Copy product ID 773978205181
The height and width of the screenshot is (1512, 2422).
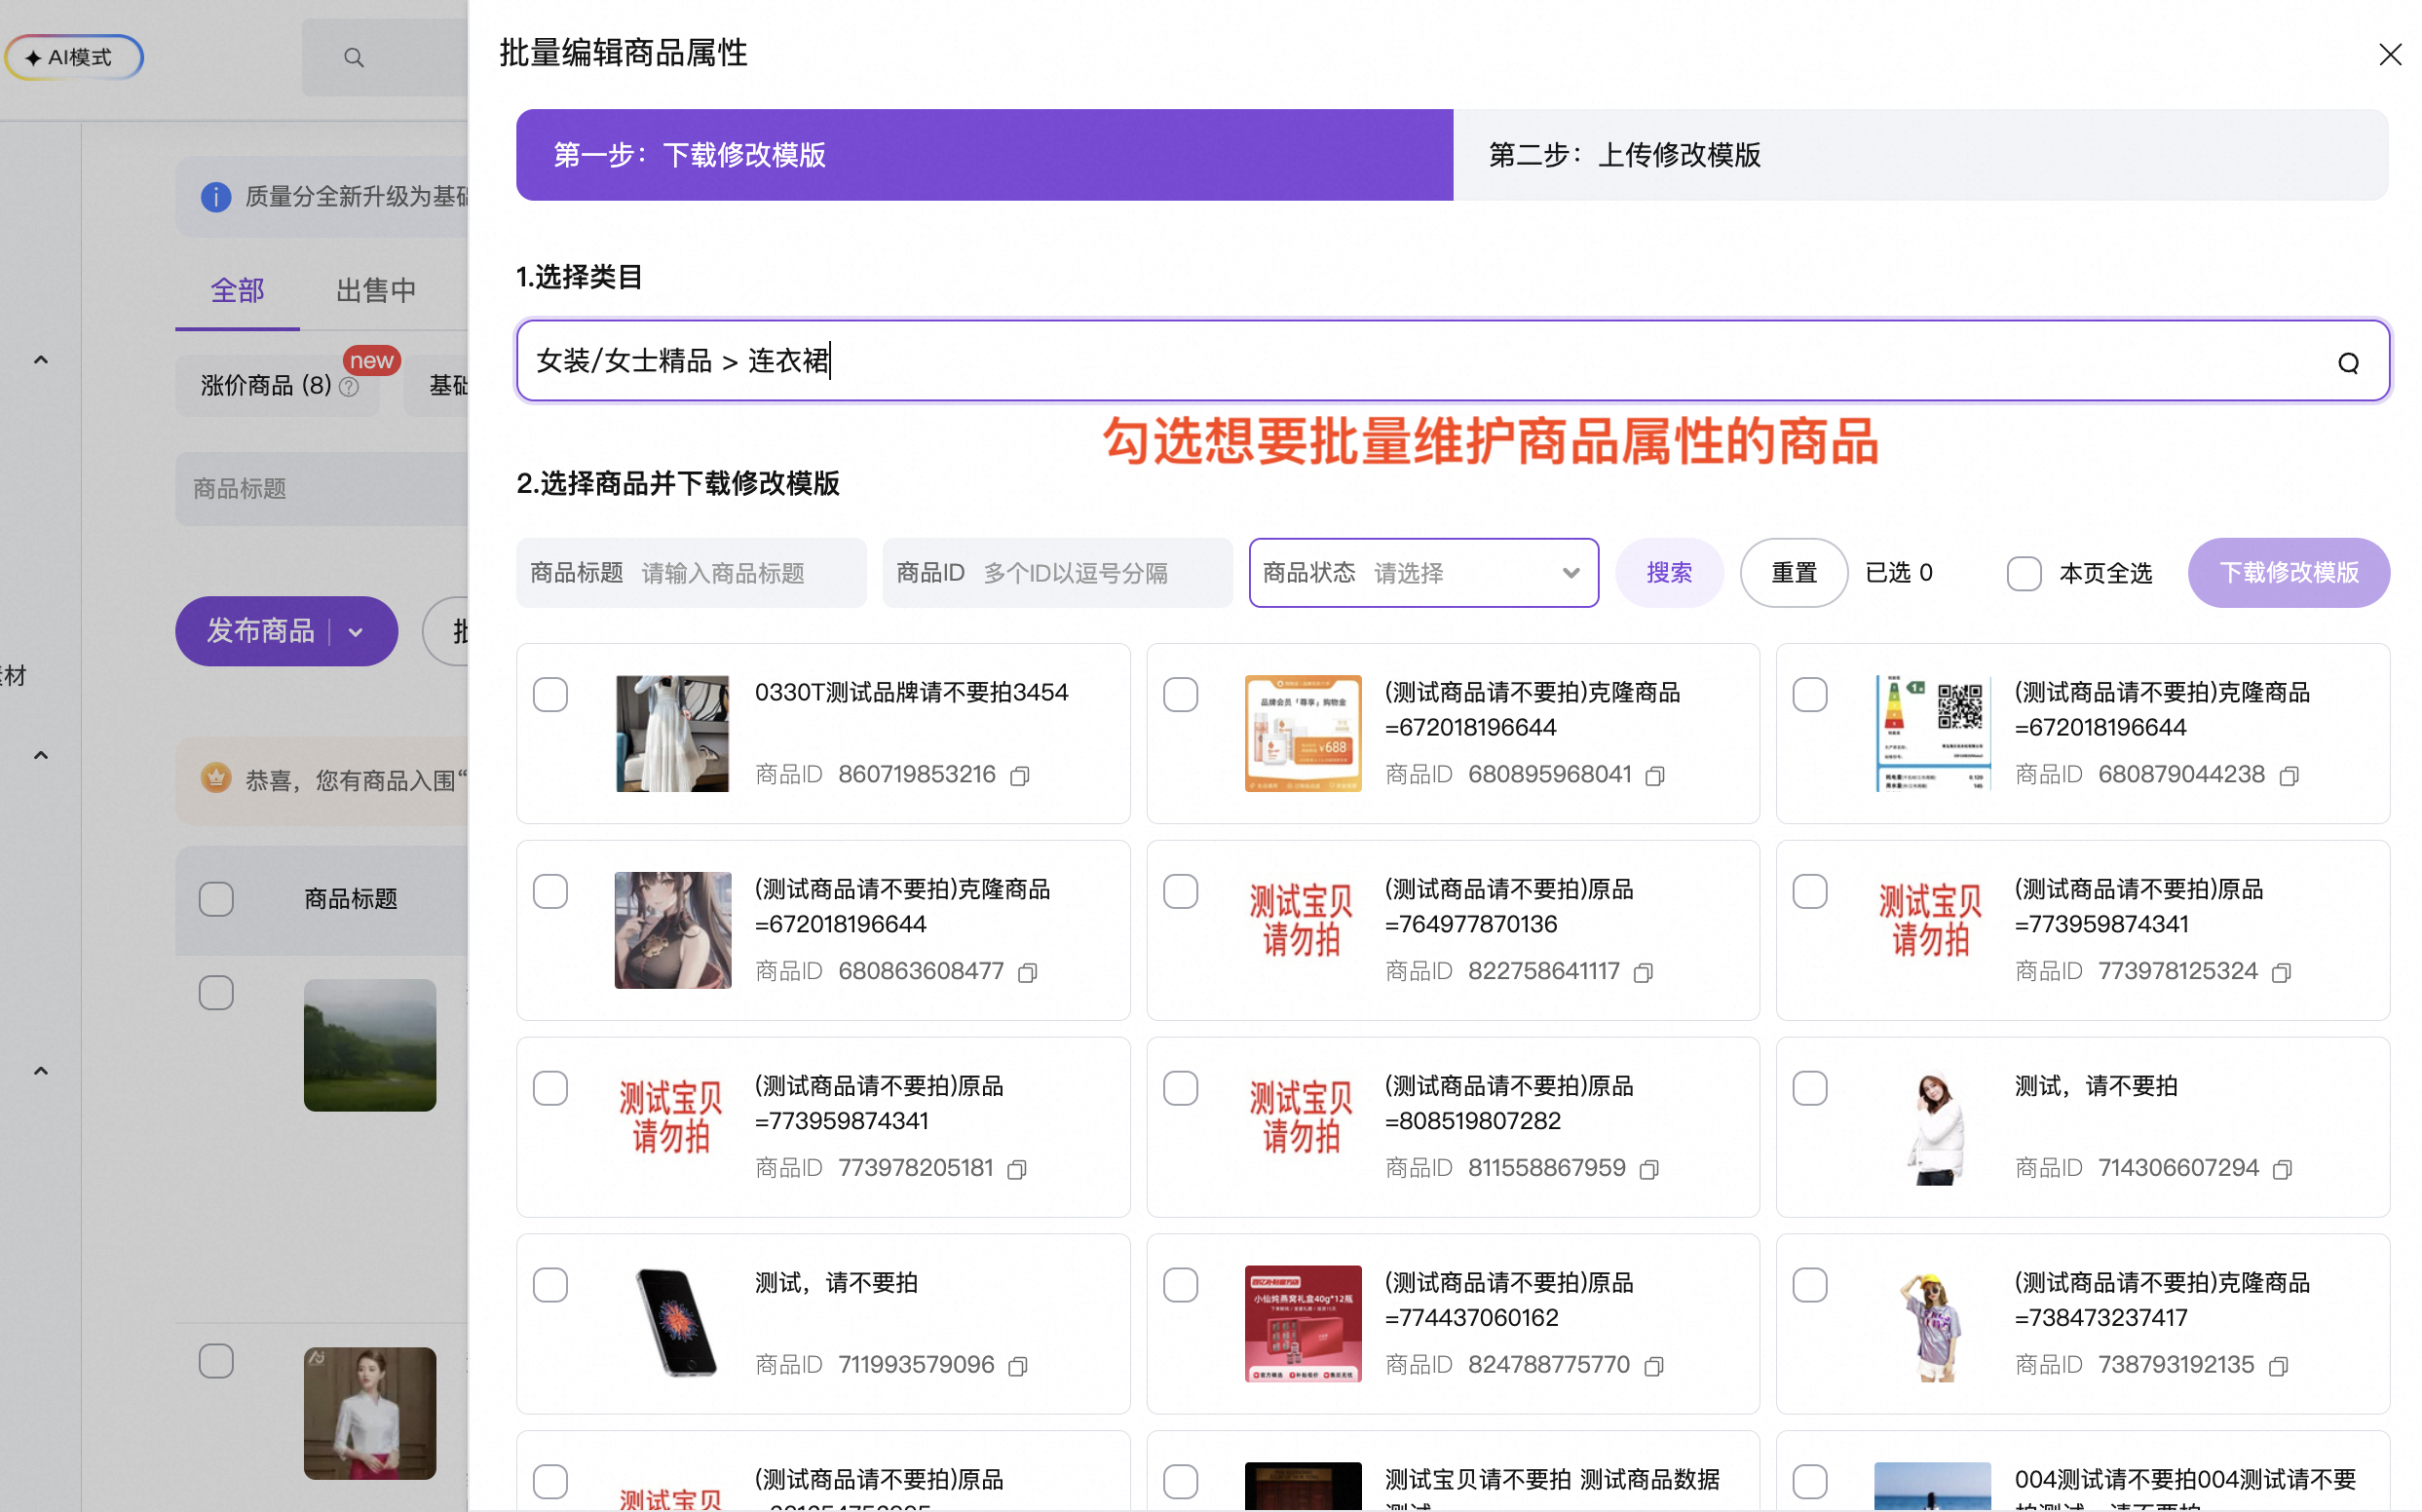coord(1017,1170)
